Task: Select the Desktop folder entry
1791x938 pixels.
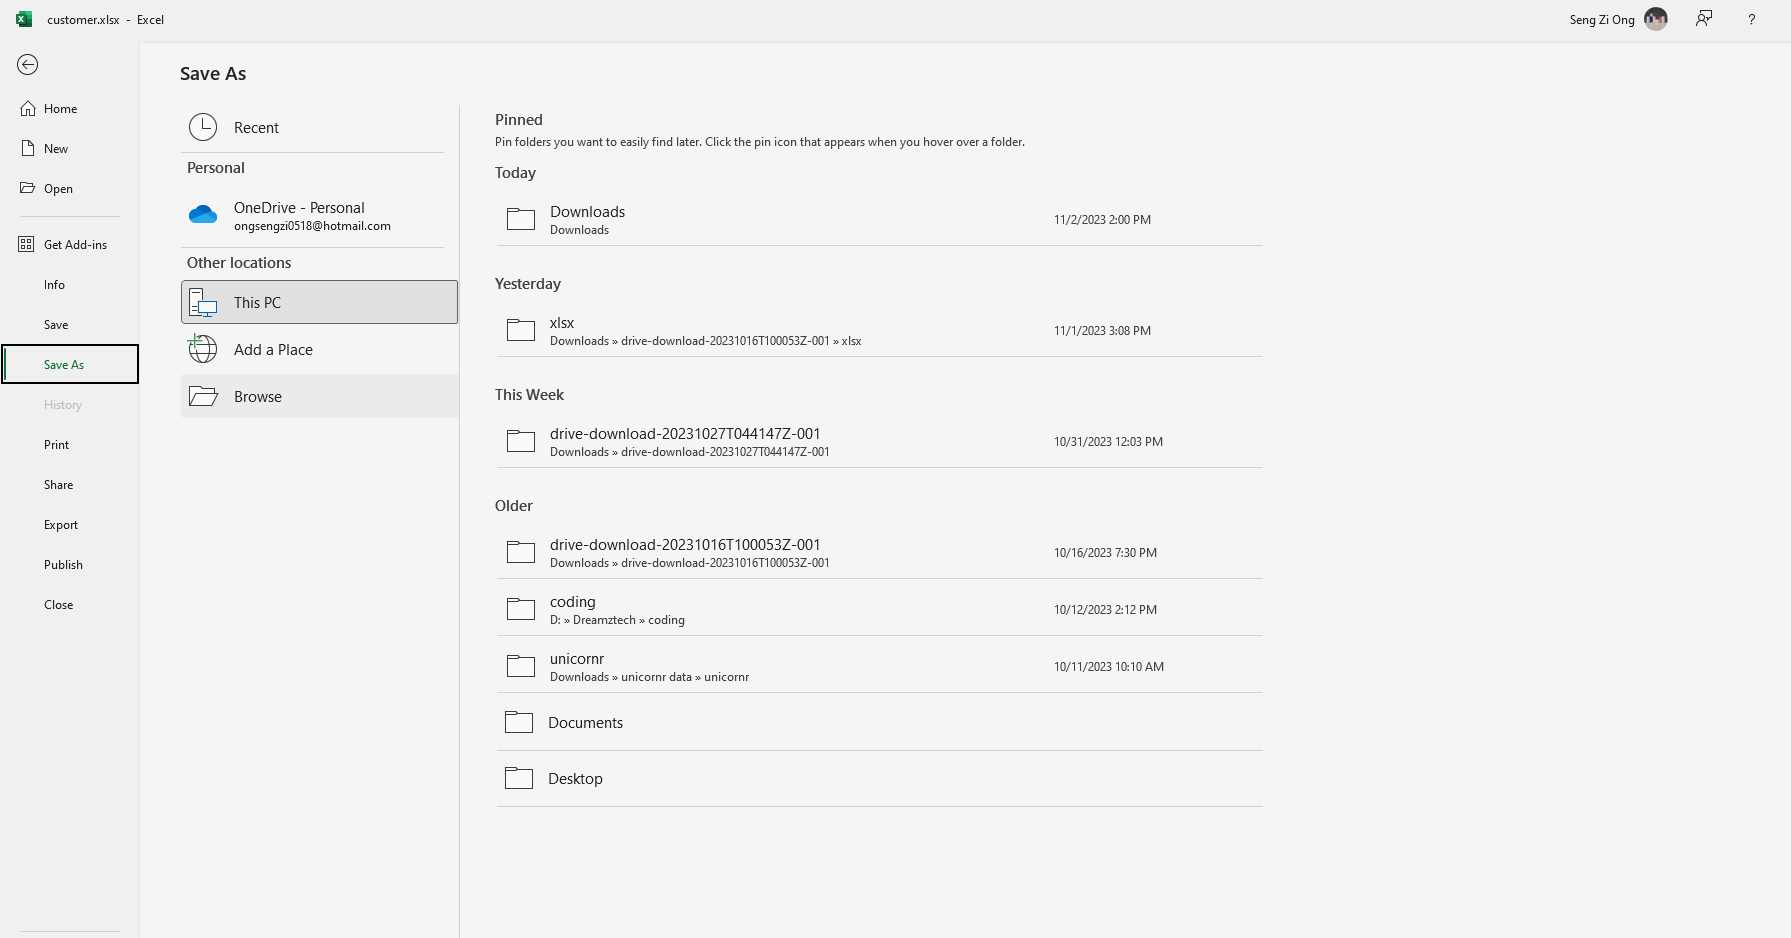Action: point(880,778)
